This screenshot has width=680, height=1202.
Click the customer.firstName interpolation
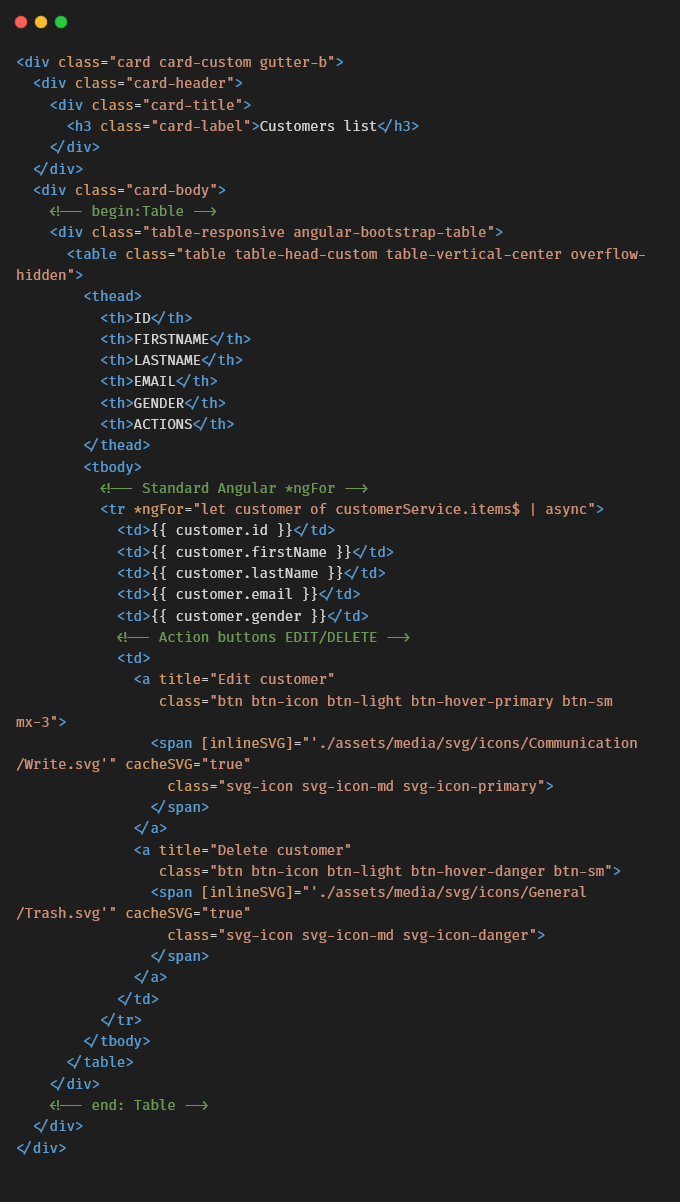(251, 552)
